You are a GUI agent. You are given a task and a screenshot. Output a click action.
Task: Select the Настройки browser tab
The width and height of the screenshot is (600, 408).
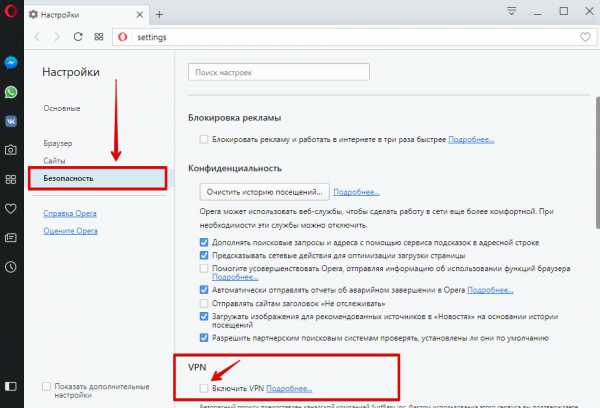pyautogui.click(x=86, y=15)
